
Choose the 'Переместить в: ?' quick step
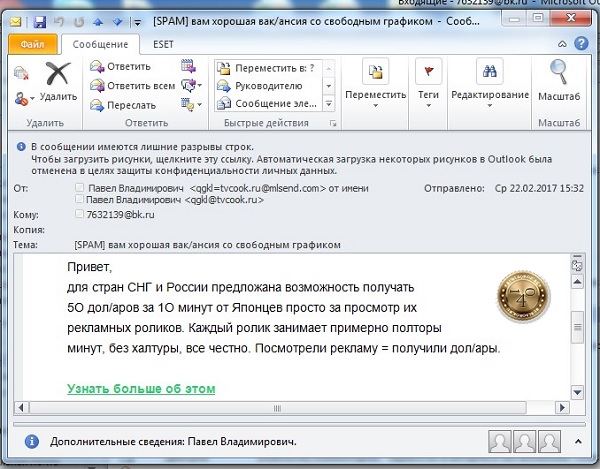(268, 68)
